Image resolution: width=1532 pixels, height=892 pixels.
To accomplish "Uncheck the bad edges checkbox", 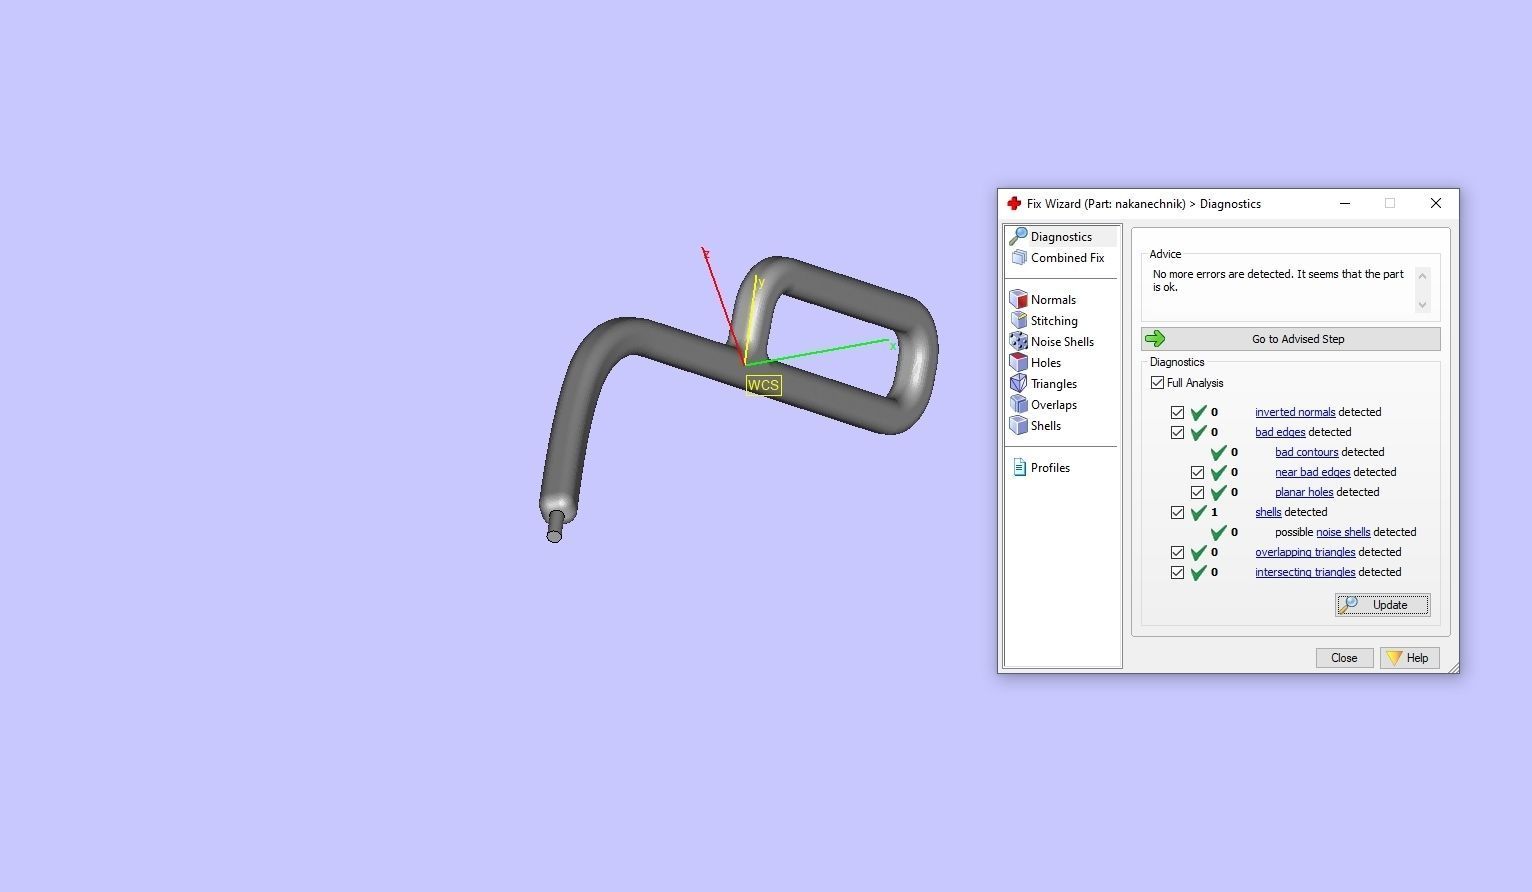I will pos(1177,432).
